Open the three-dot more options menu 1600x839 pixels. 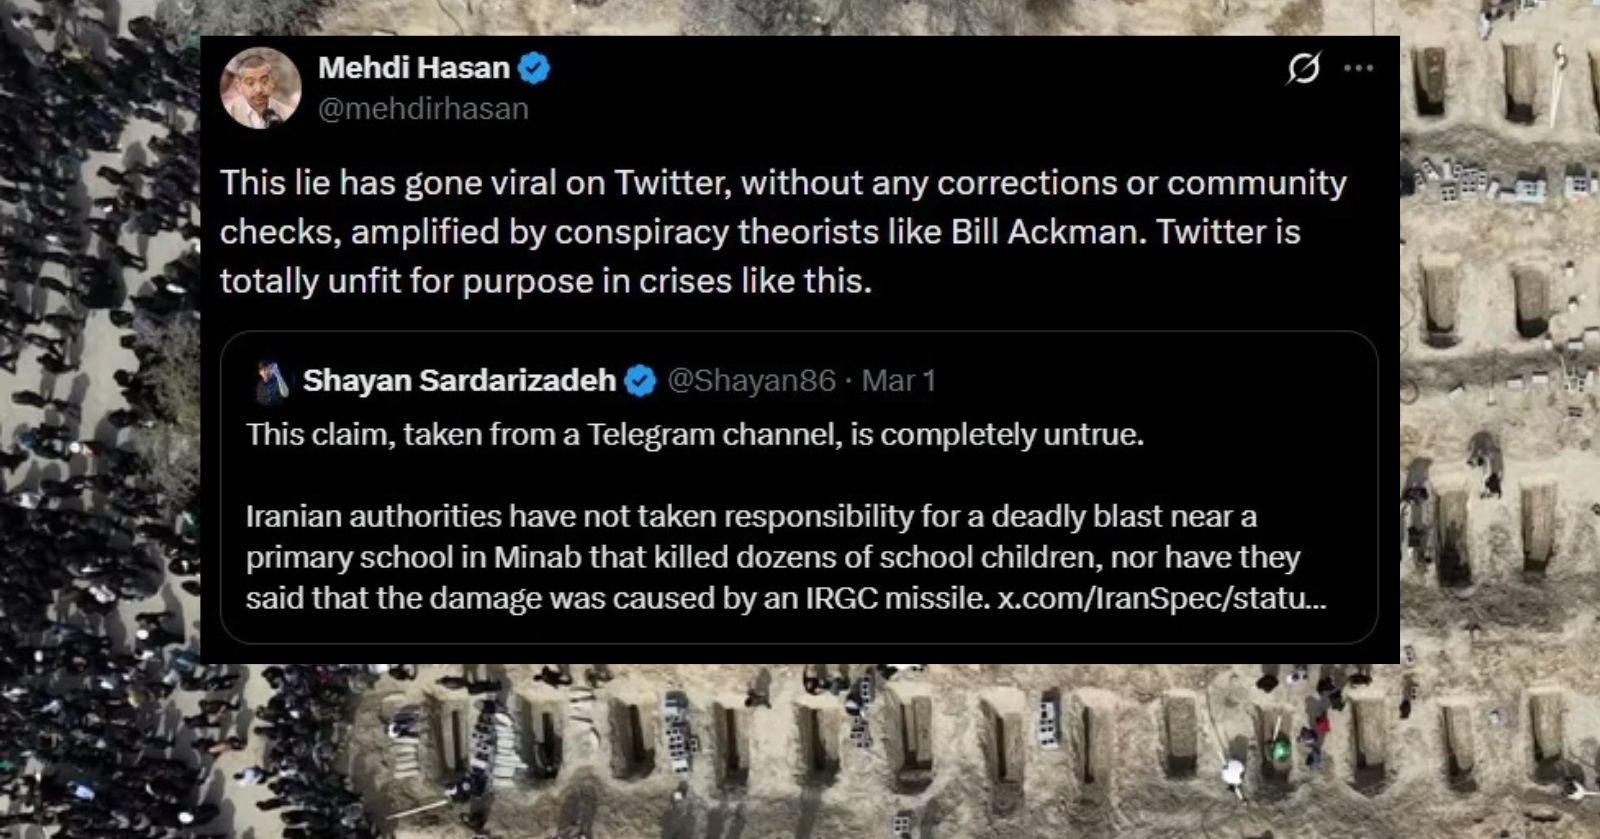[1358, 68]
